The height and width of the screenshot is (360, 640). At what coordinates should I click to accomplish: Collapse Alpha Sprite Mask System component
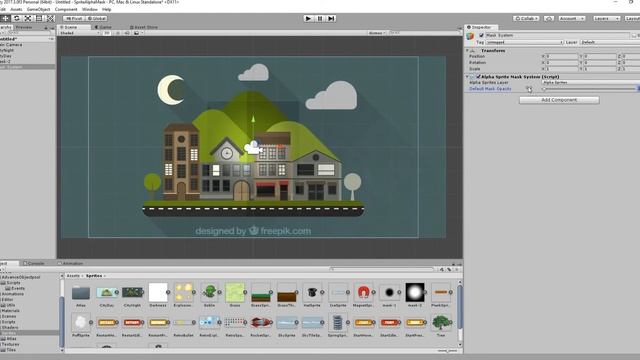(467, 76)
